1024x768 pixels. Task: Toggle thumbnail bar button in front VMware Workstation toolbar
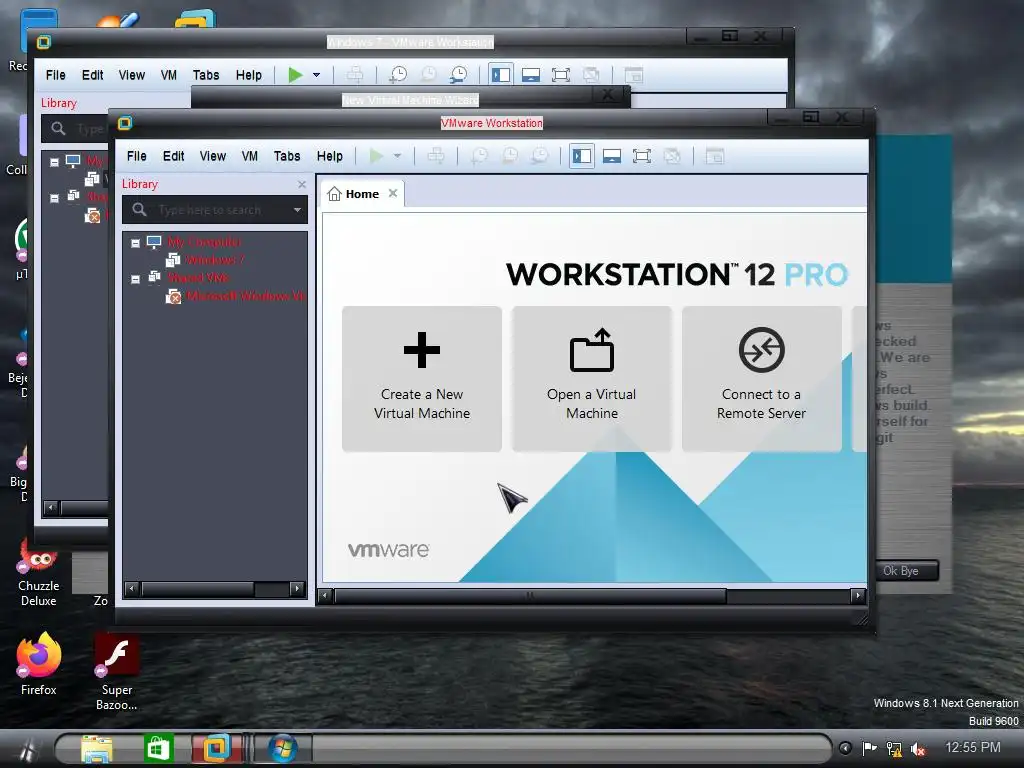coord(612,156)
